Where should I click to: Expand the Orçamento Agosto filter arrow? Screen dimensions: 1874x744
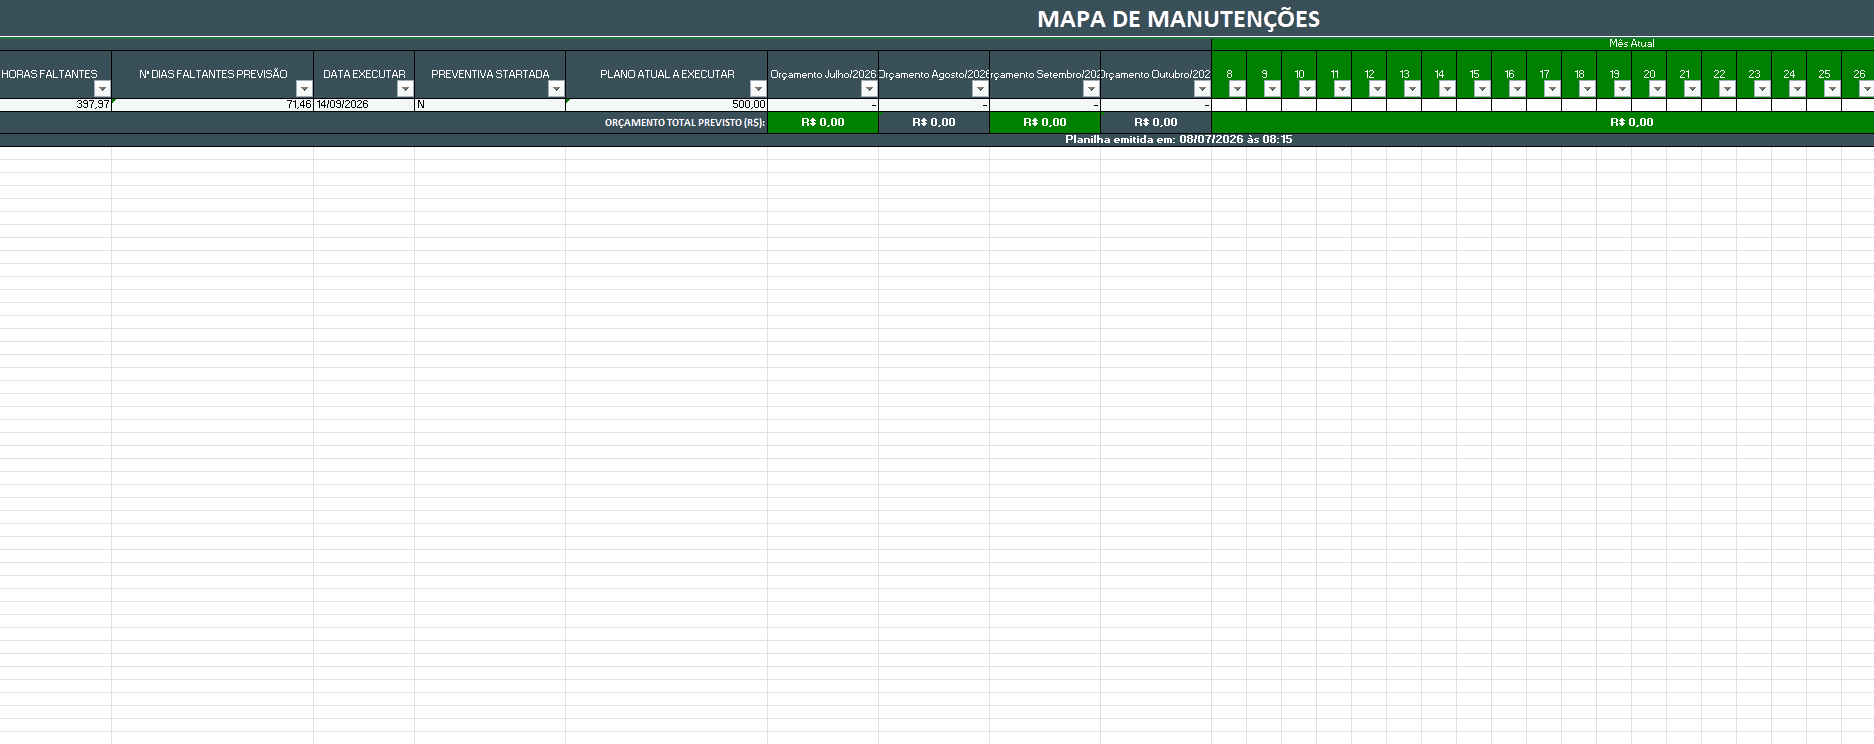coord(980,89)
